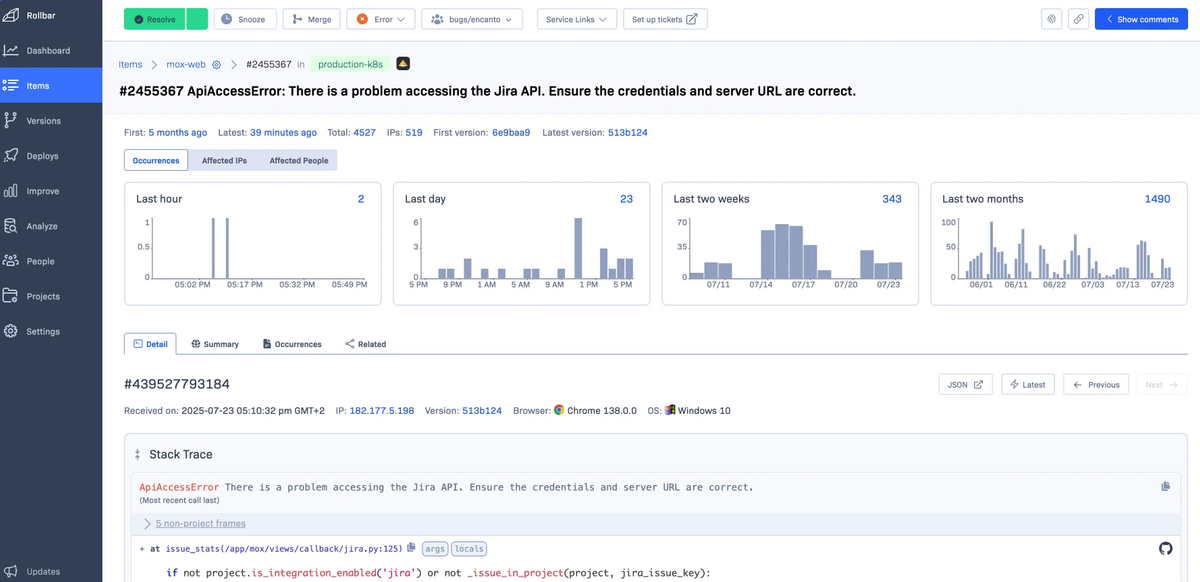Viewport: 1200px width, 582px height.
Task: Open the bugs/encanto owner dropdown
Action: pyautogui.click(x=471, y=19)
